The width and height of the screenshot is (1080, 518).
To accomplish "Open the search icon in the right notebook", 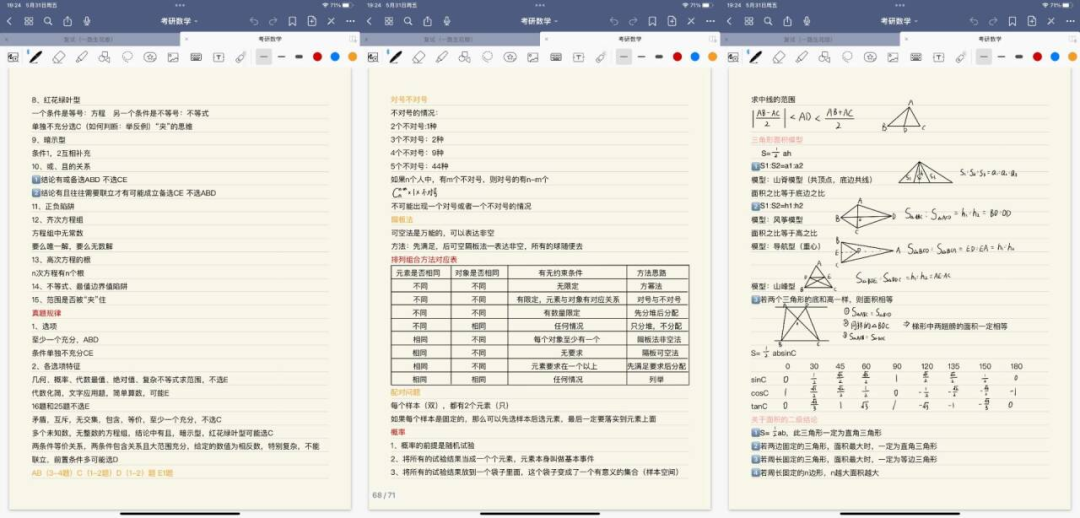I will coord(769,20).
